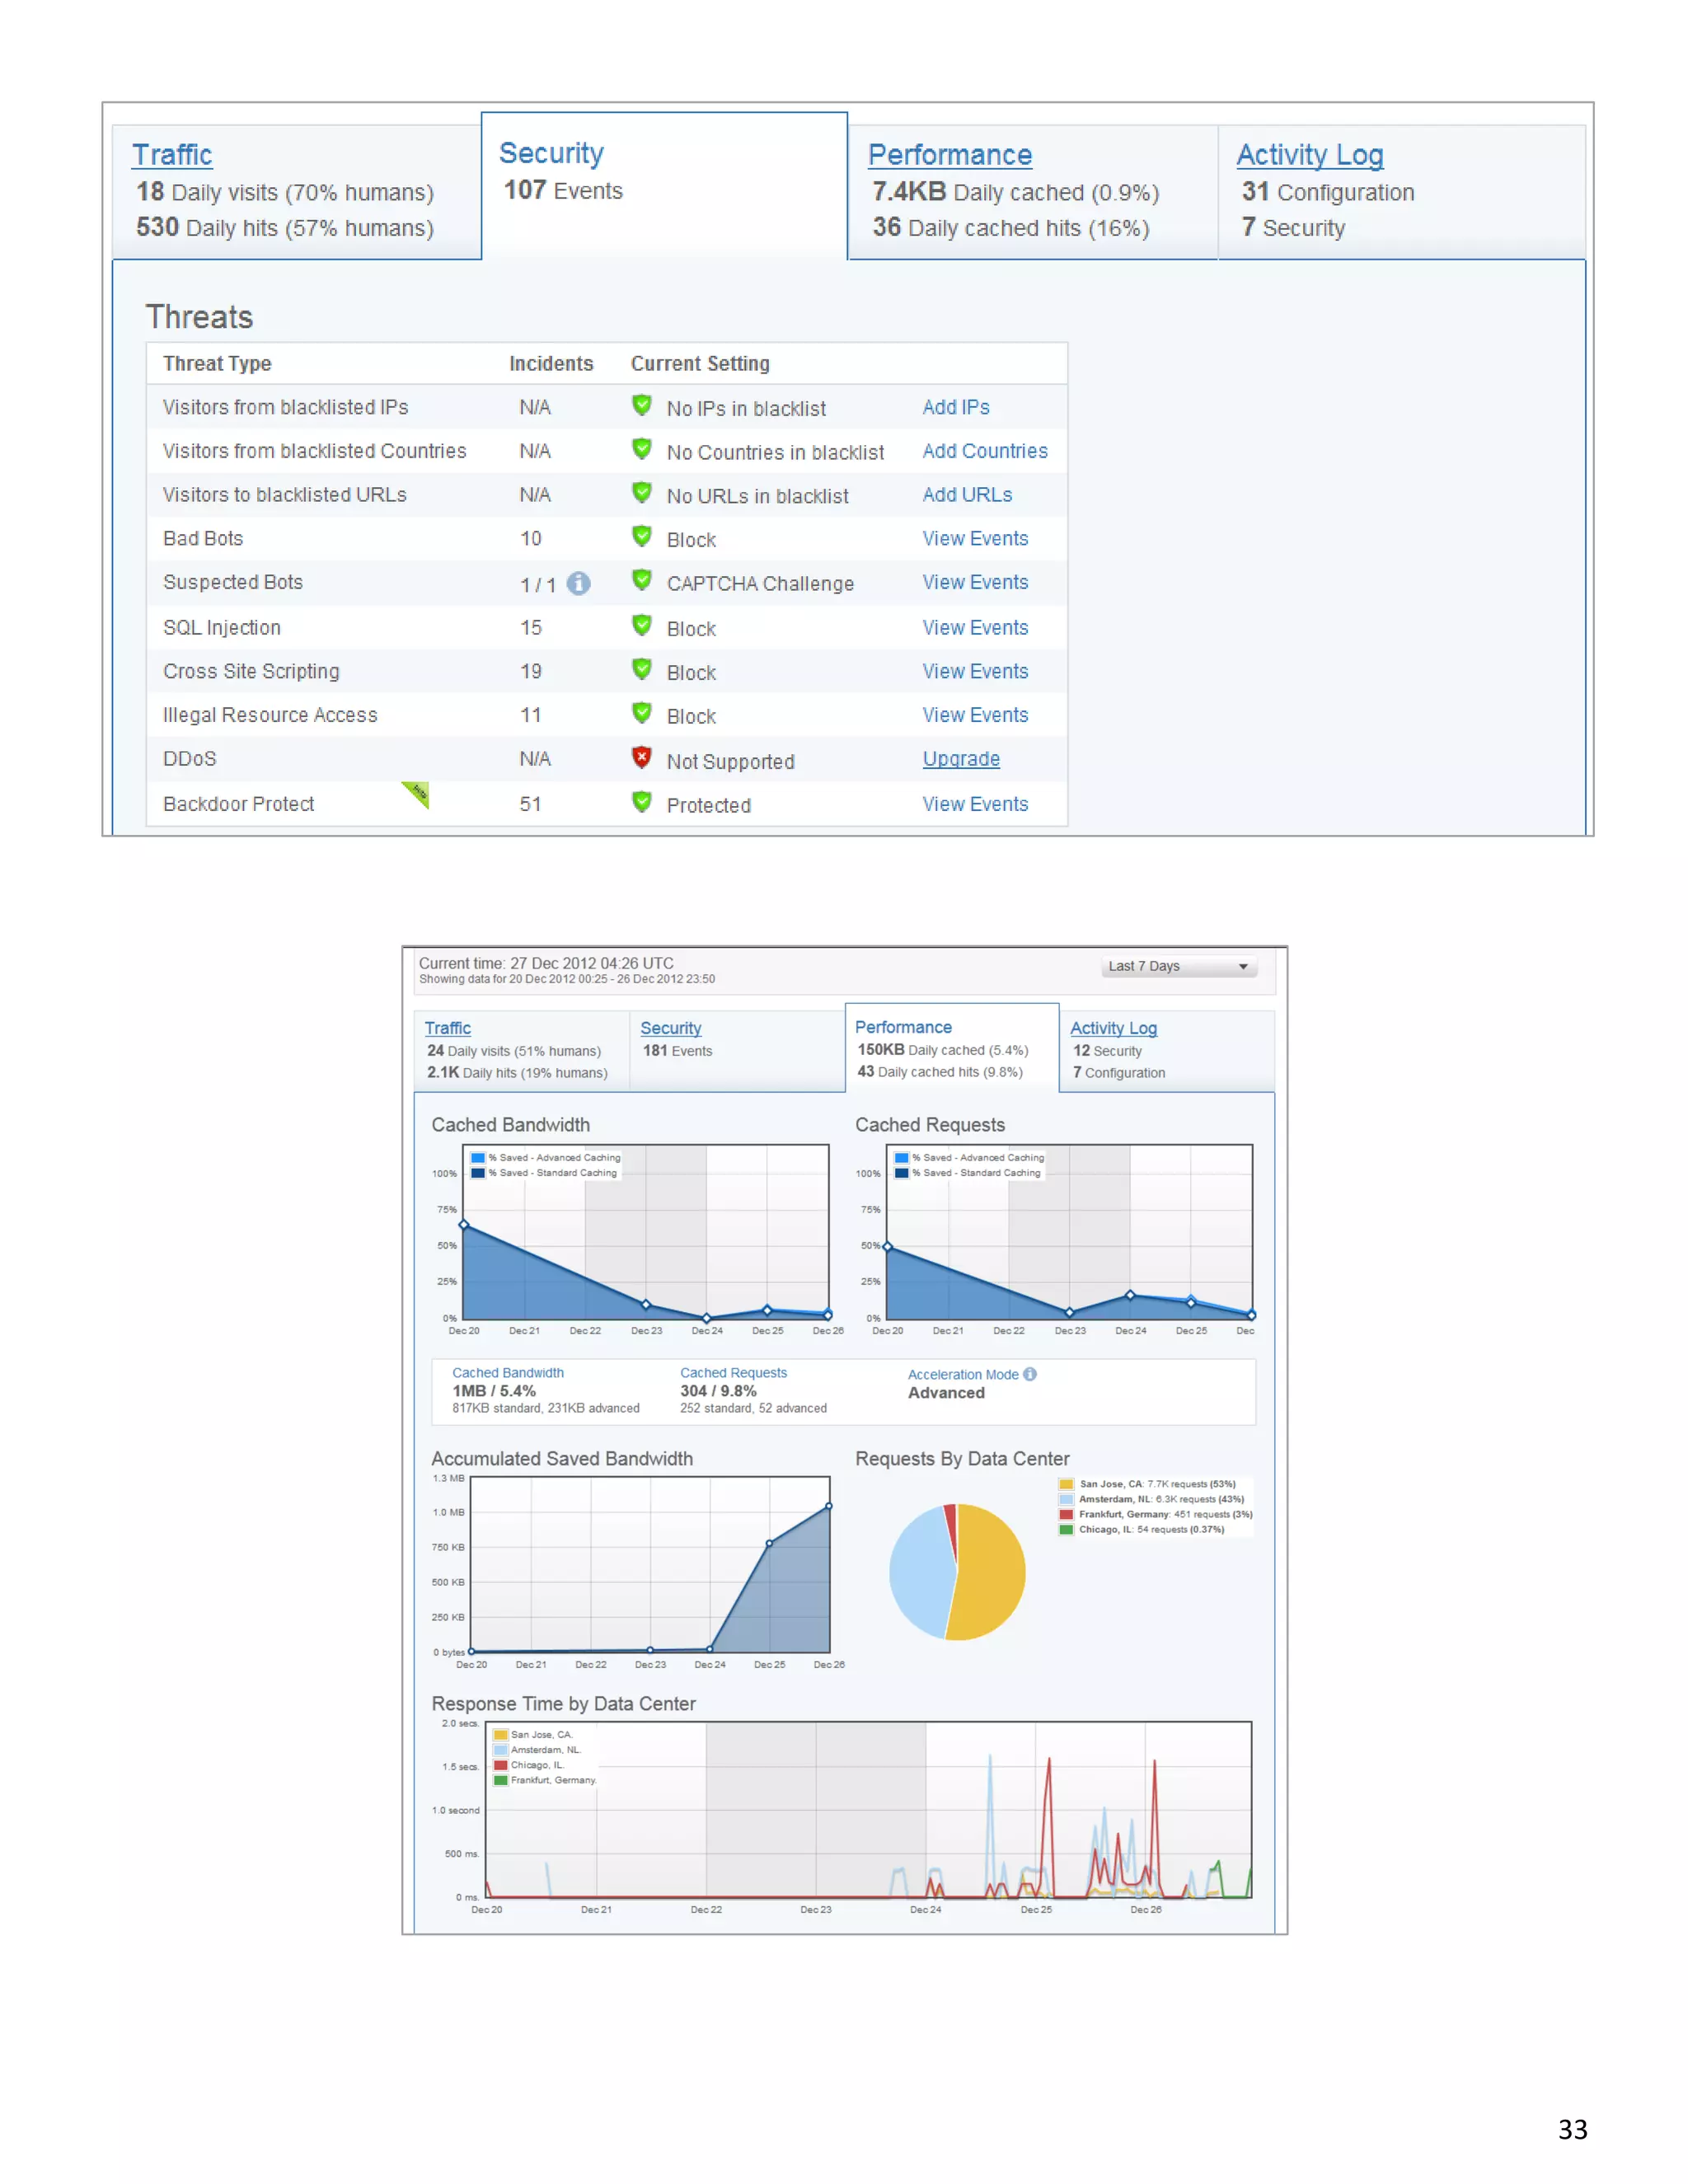Click San Jose legend swatch in pie chart

coord(1066,1484)
